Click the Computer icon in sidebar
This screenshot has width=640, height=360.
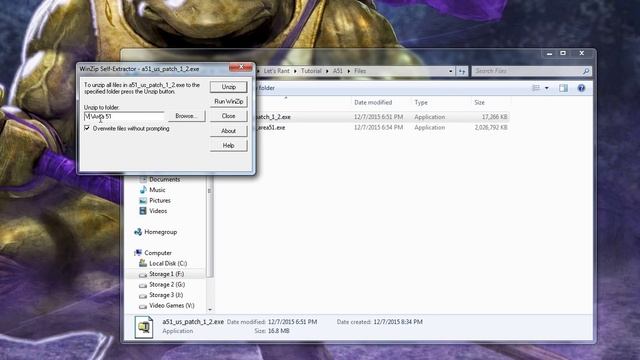(138, 253)
